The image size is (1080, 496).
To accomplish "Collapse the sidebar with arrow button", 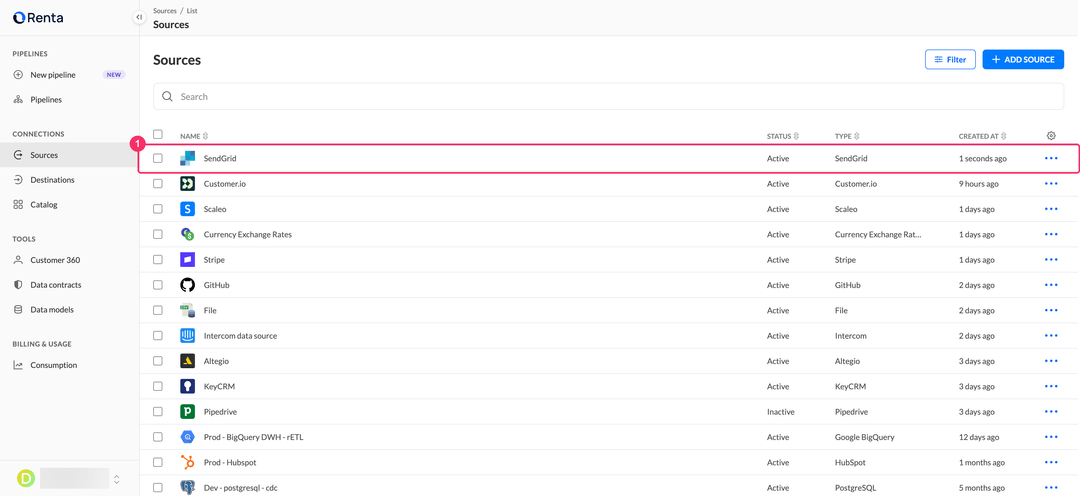I will [x=139, y=17].
